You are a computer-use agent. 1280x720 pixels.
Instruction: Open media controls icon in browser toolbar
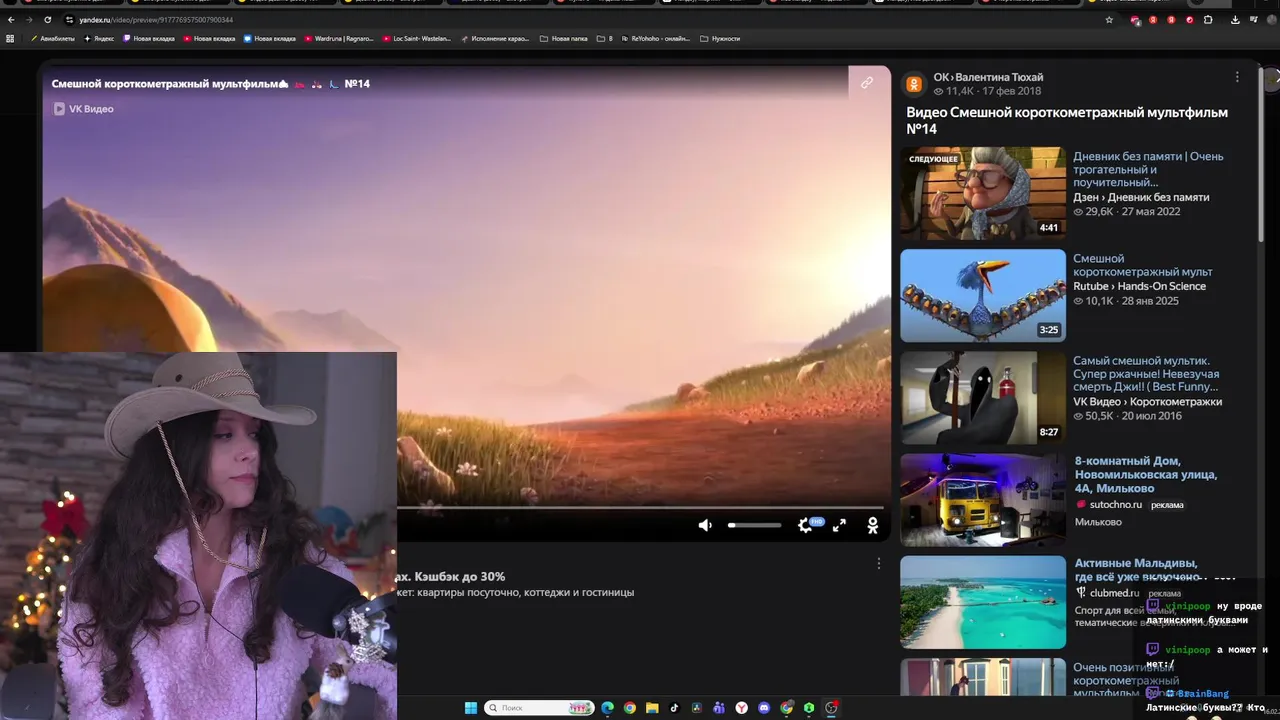tap(1253, 19)
